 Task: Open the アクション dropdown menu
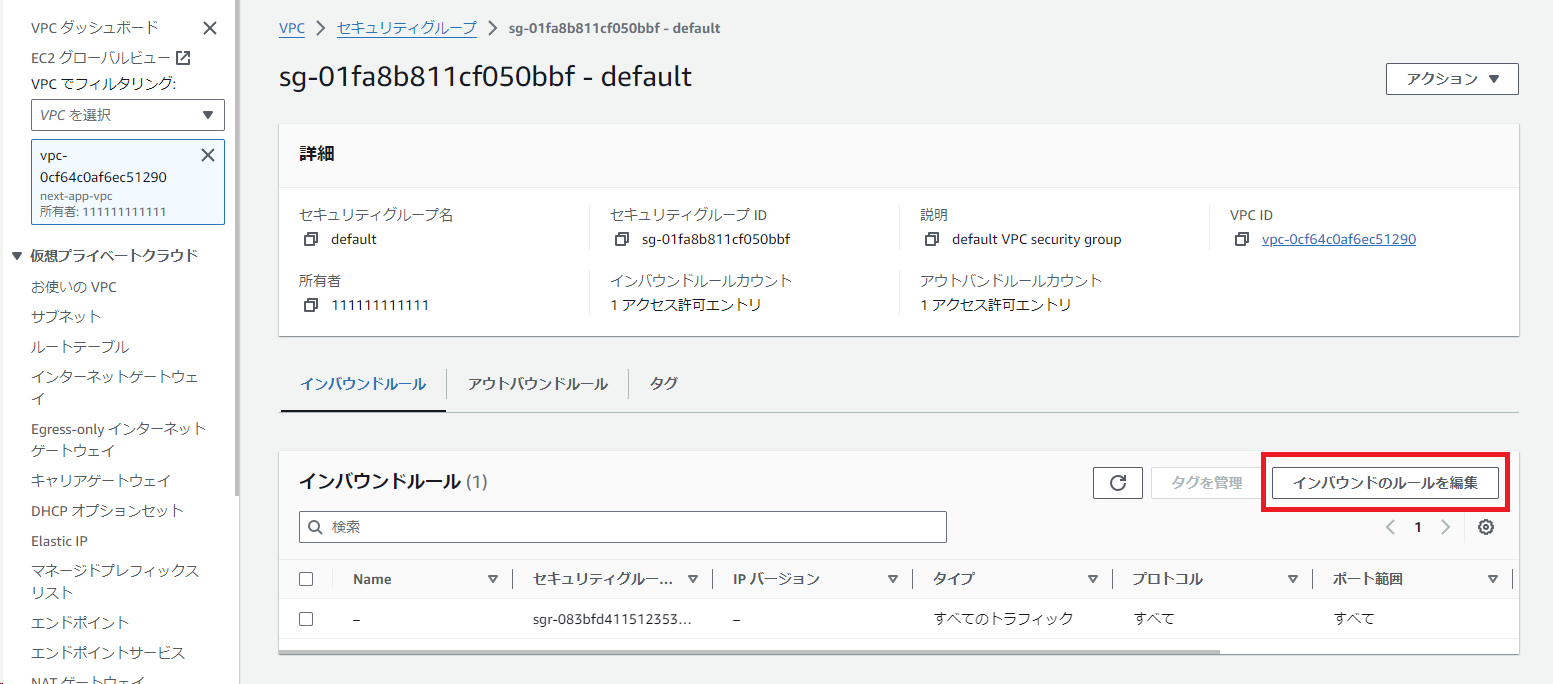pos(1452,79)
